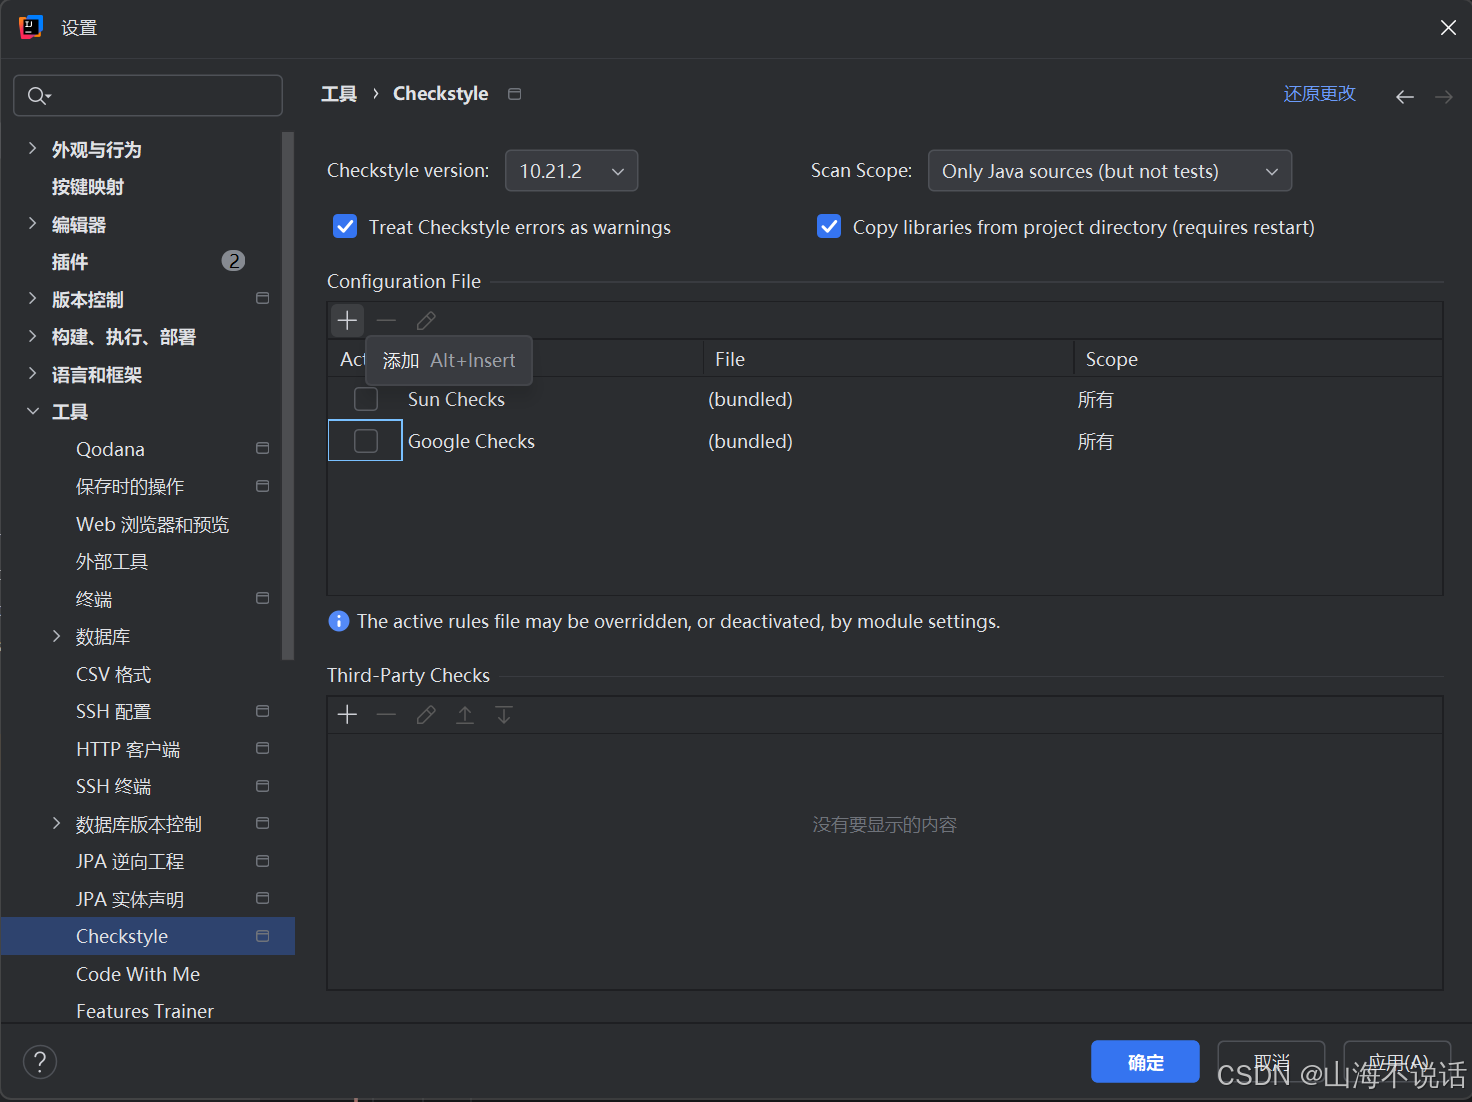Open the Checkstyle version dropdown
This screenshot has width=1472, height=1102.
pyautogui.click(x=571, y=170)
